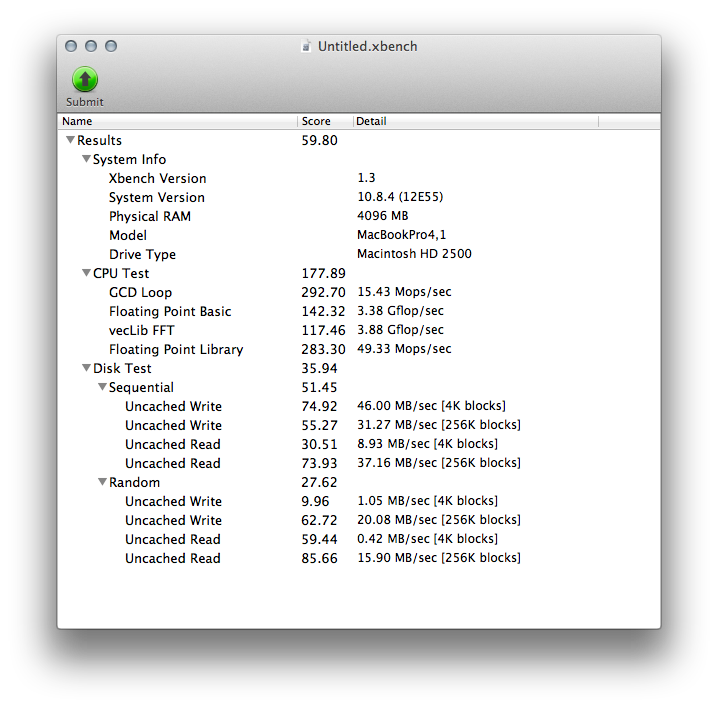Select the Physical RAM row
The height and width of the screenshot is (708, 718).
point(359,216)
